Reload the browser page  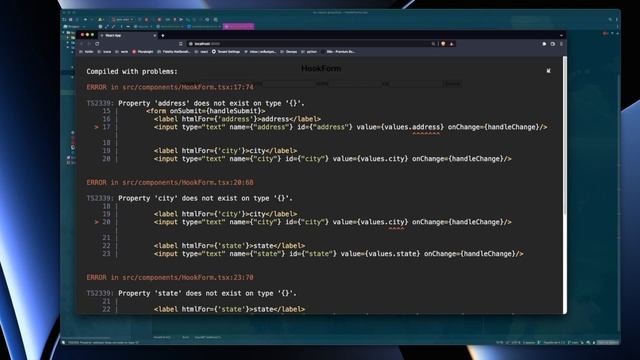[97, 44]
